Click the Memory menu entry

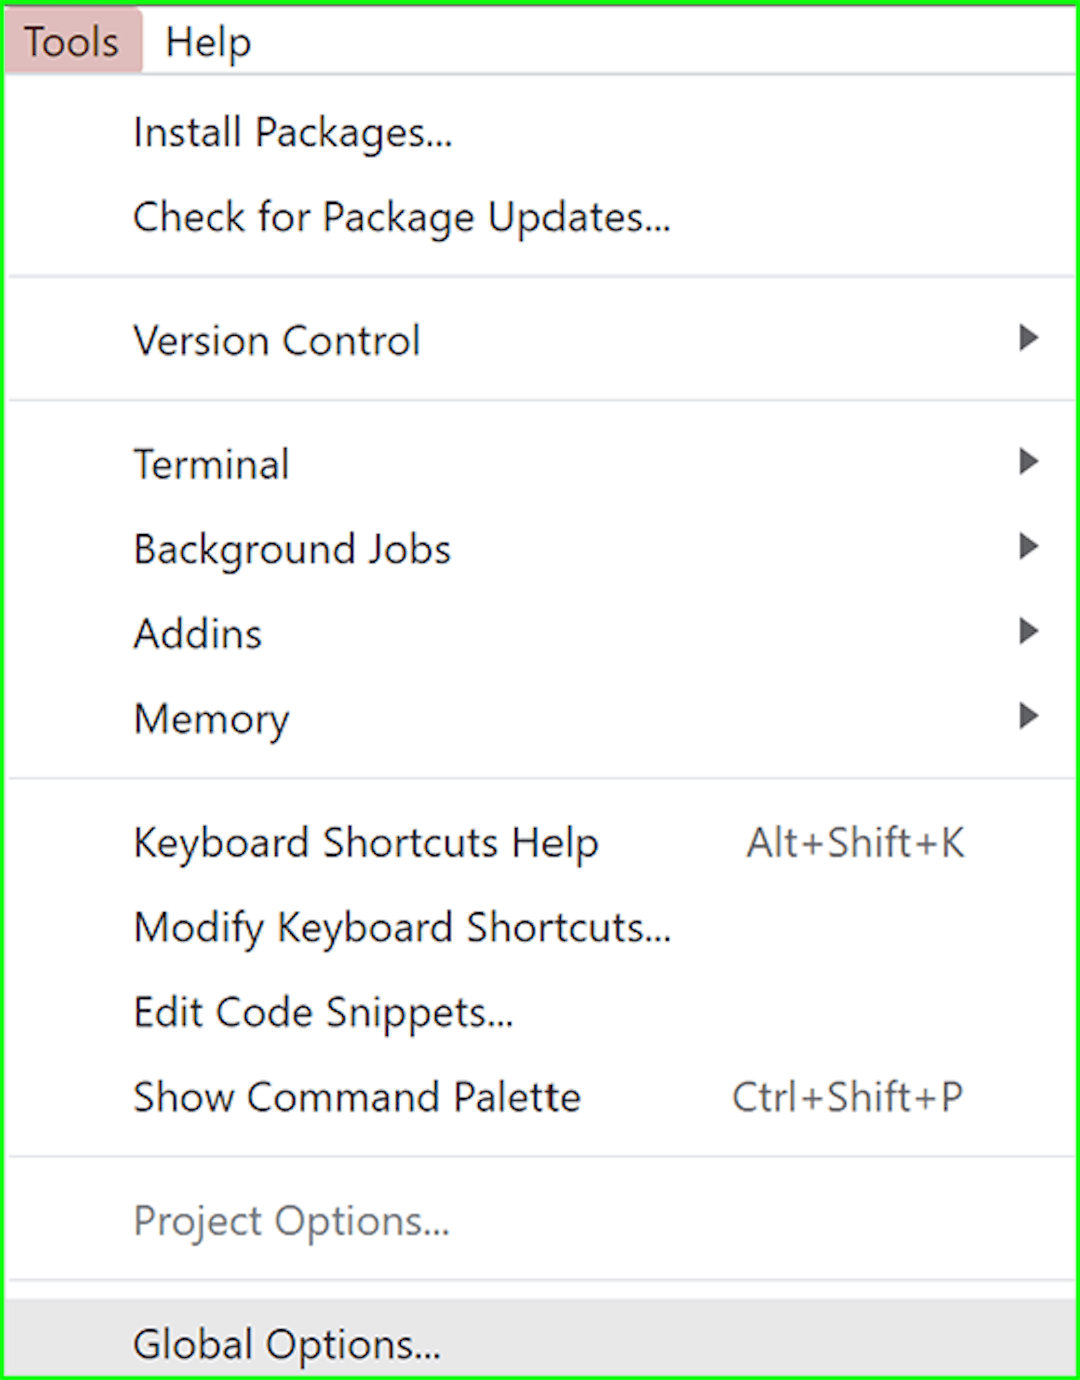pyautogui.click(x=211, y=717)
